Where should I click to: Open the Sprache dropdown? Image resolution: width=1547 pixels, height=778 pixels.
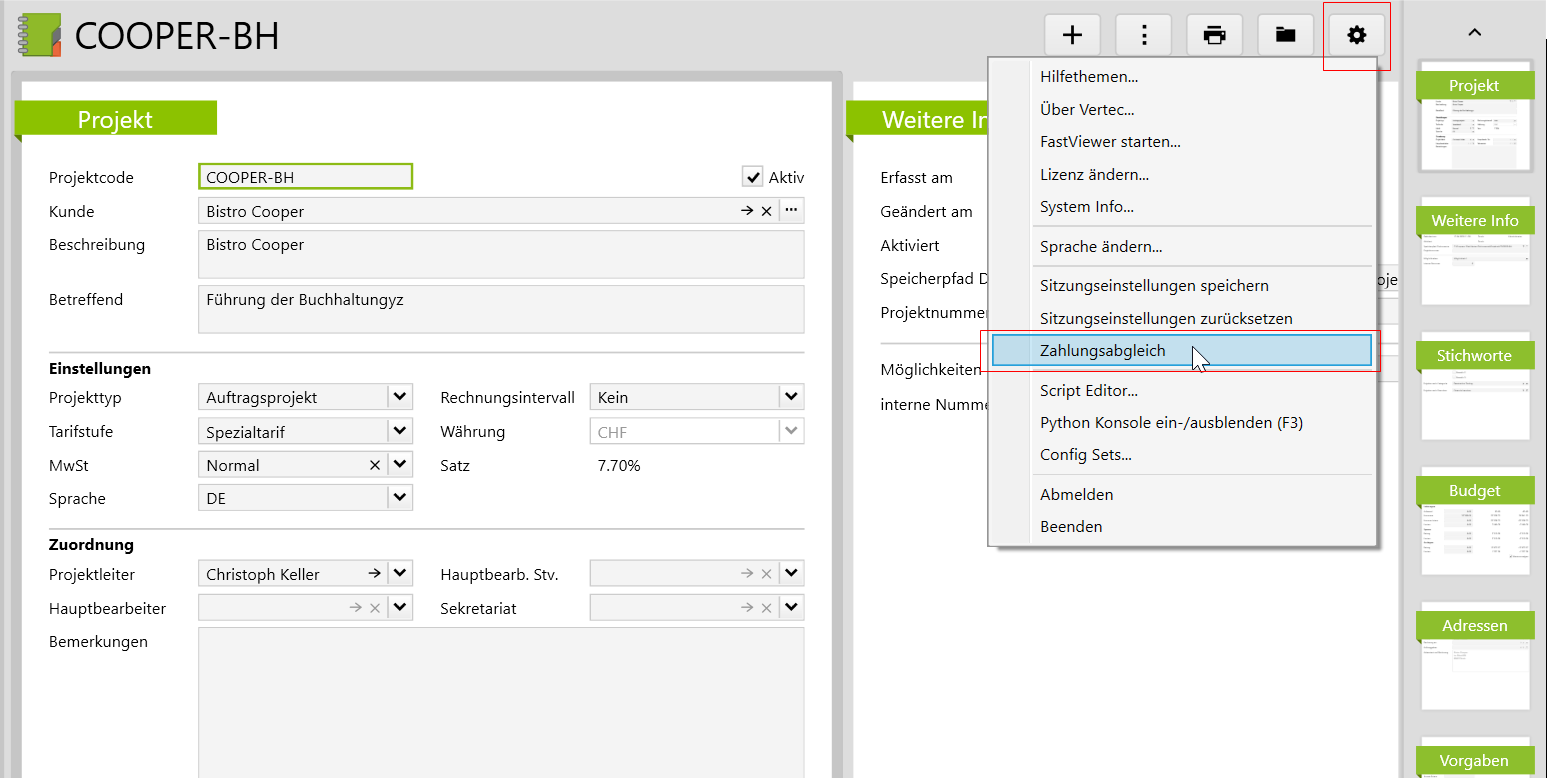point(400,498)
